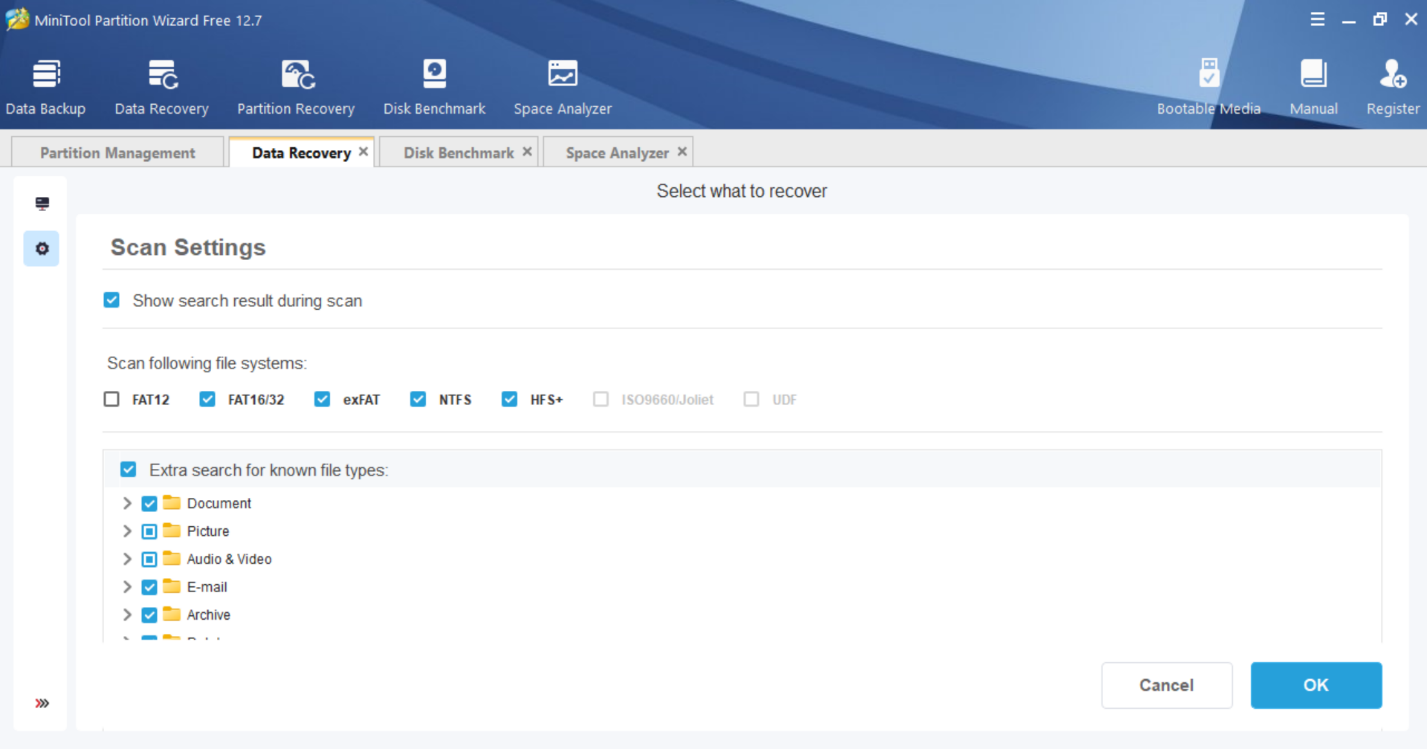Toggle the Picture file type checkbox
The width and height of the screenshot is (1427, 749).
[x=149, y=531]
